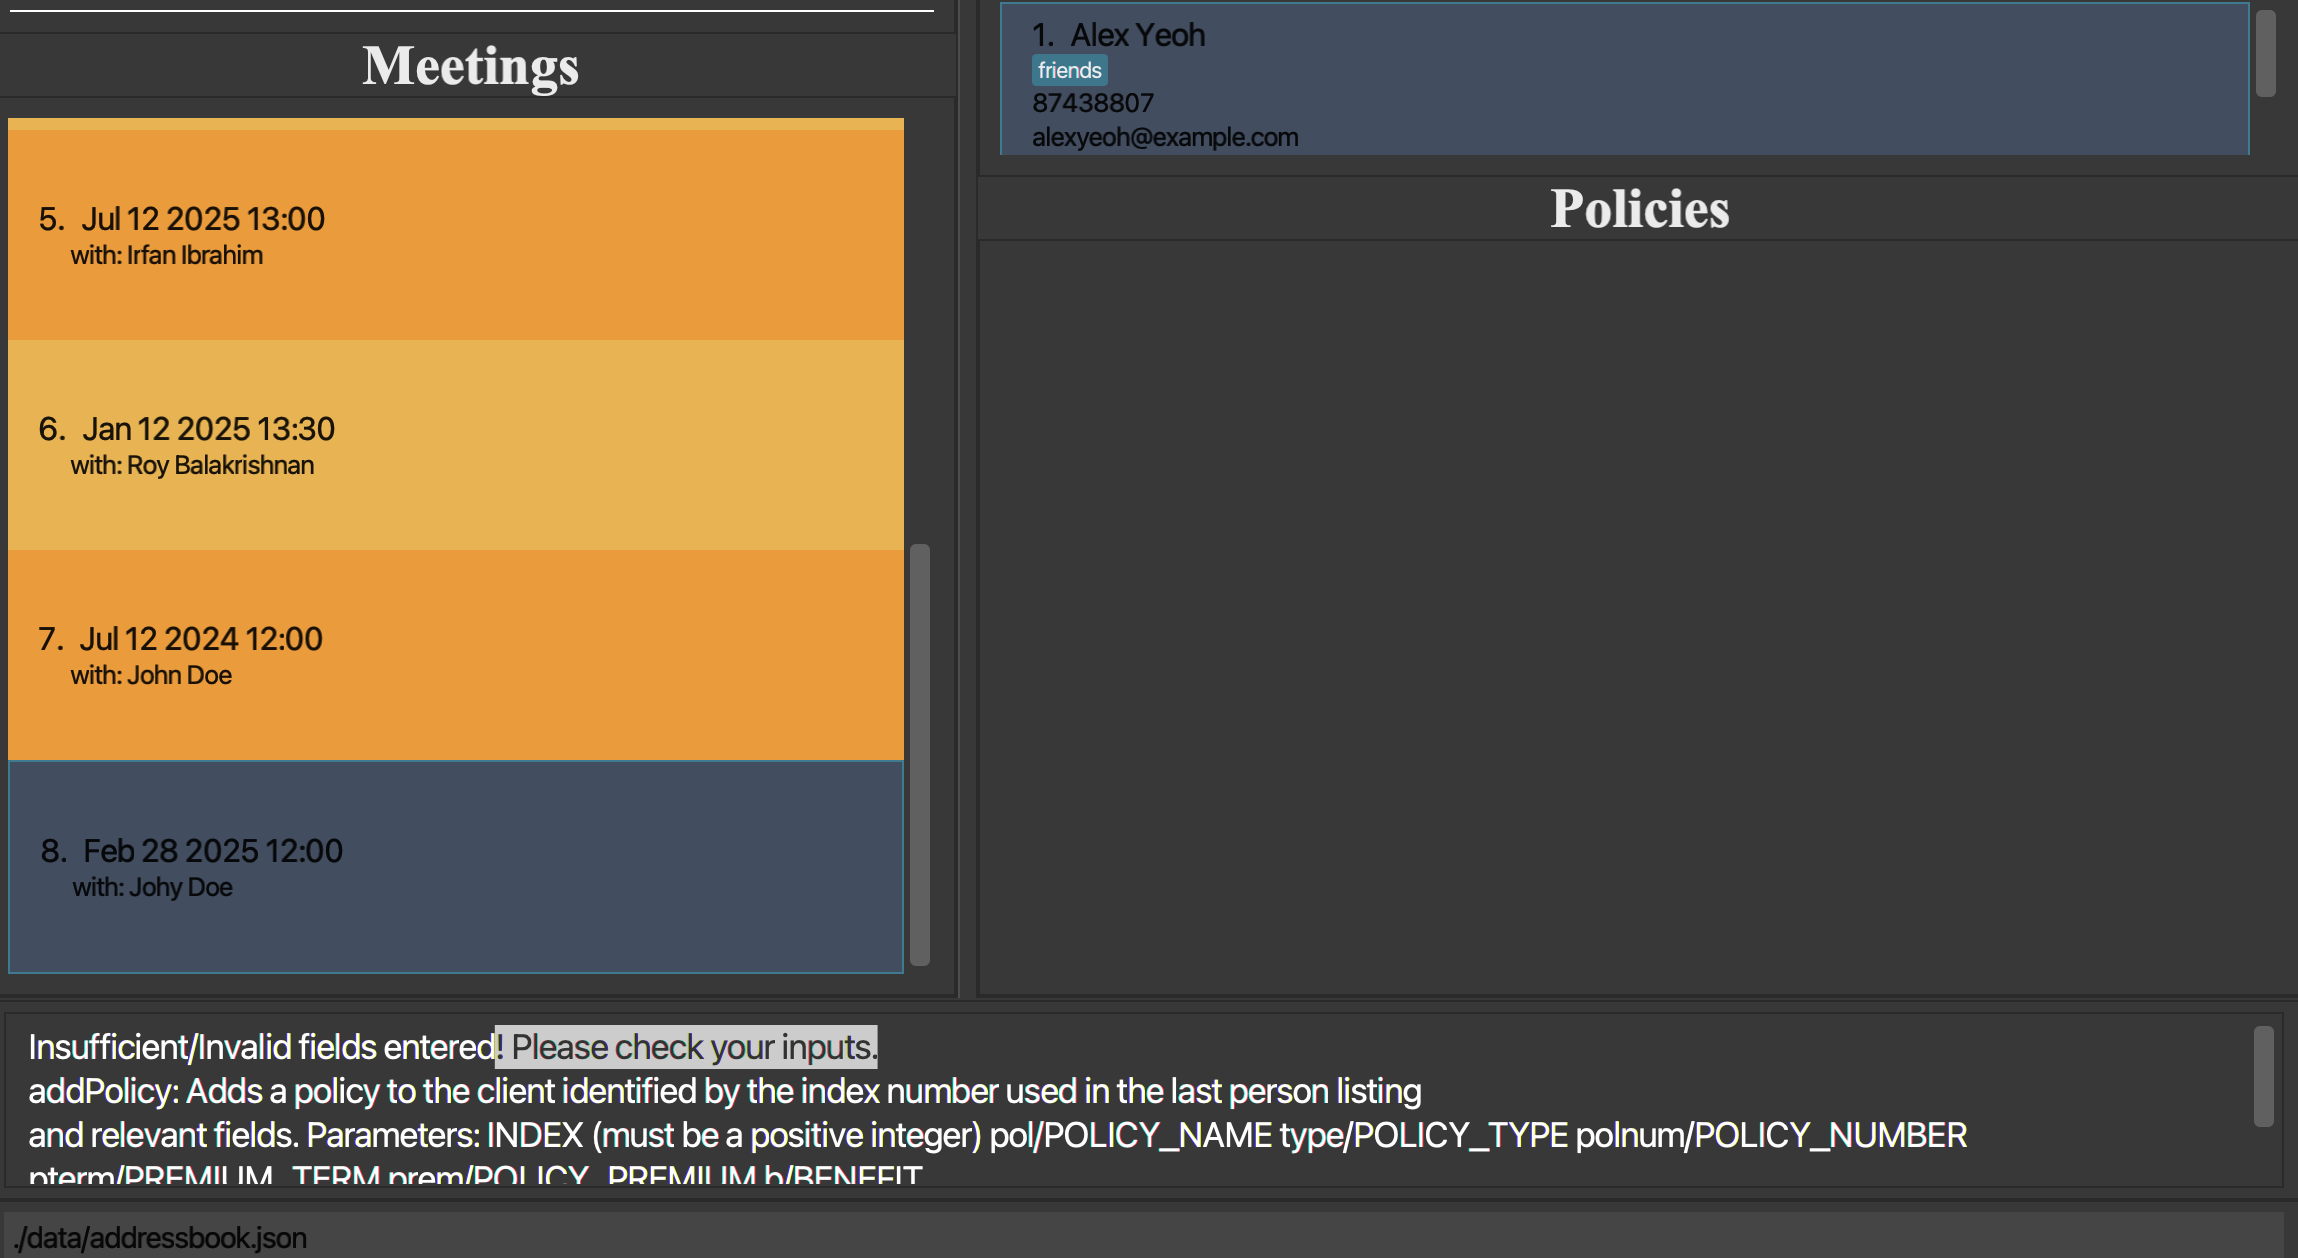Click the Policies panel heading
The height and width of the screenshot is (1258, 2298).
pos(1639,209)
